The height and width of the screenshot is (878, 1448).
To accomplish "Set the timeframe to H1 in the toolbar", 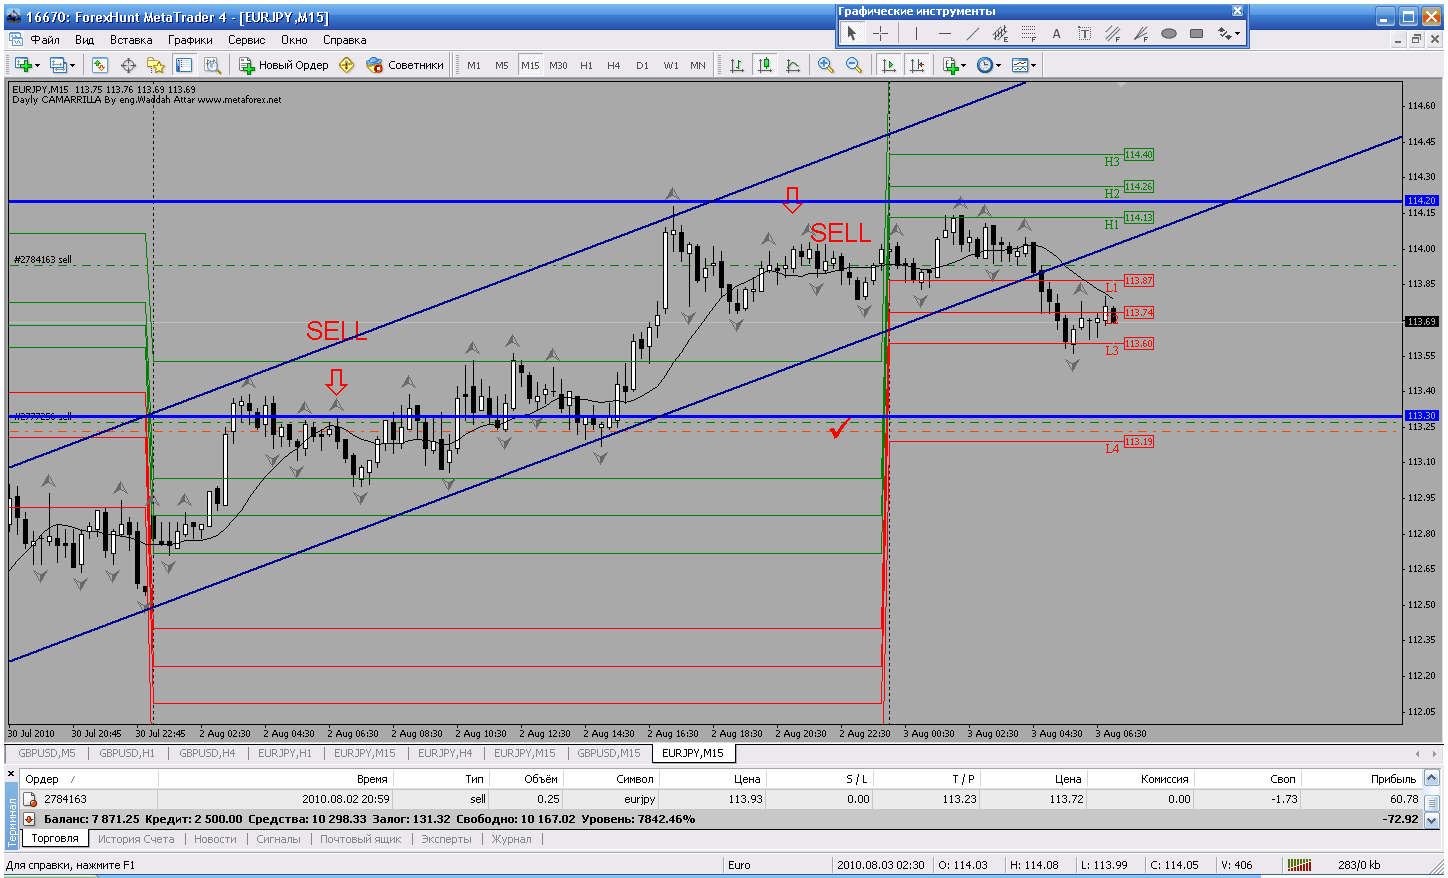I will tap(586, 65).
